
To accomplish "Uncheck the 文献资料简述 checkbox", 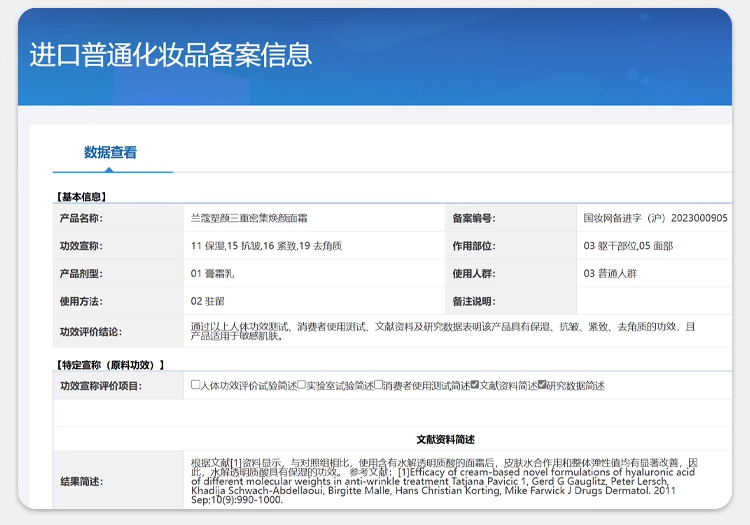I will coord(475,385).
